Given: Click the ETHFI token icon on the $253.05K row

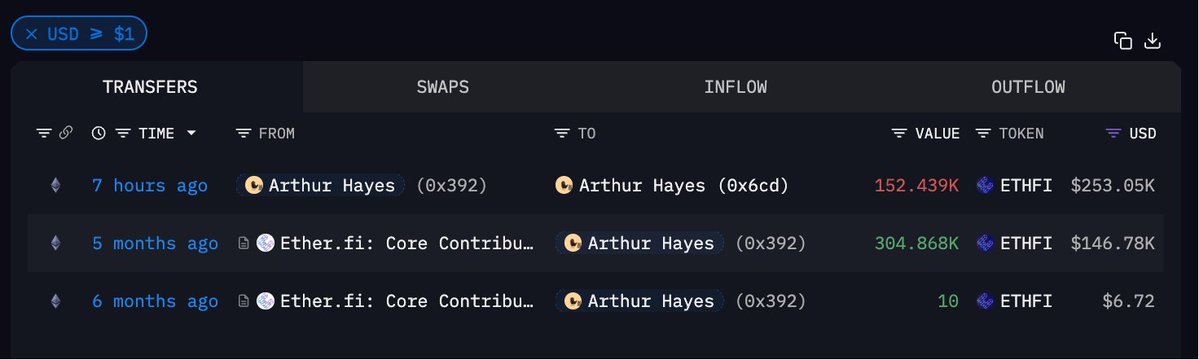Looking at the screenshot, I should pos(986,185).
